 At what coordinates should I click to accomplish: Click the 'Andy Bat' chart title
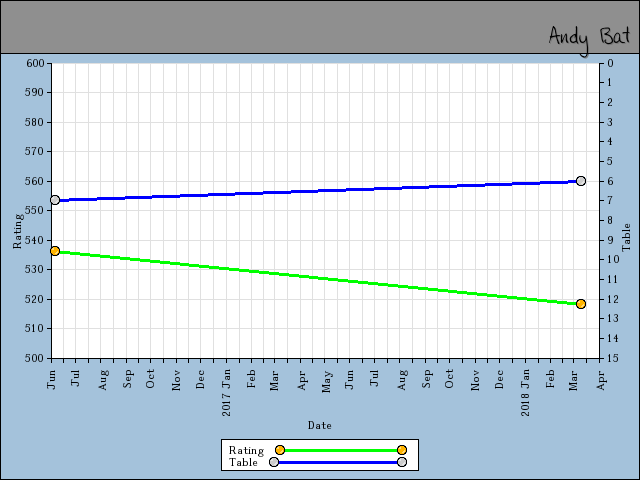[x=588, y=36]
